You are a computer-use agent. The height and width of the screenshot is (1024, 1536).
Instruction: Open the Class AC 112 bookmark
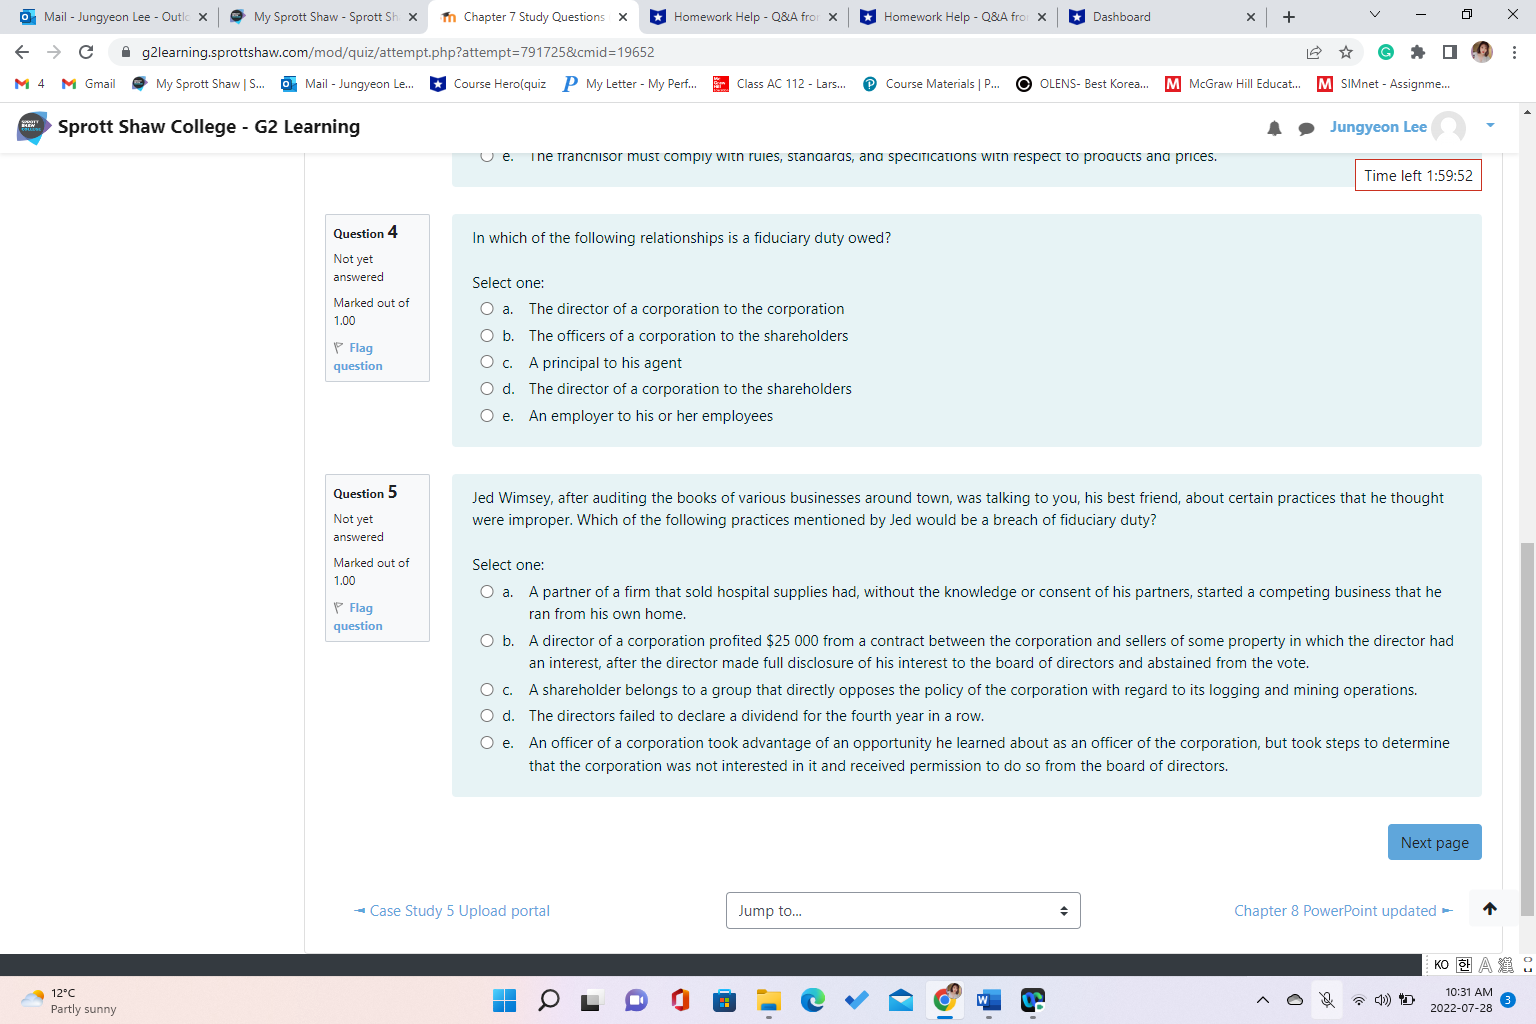click(779, 84)
